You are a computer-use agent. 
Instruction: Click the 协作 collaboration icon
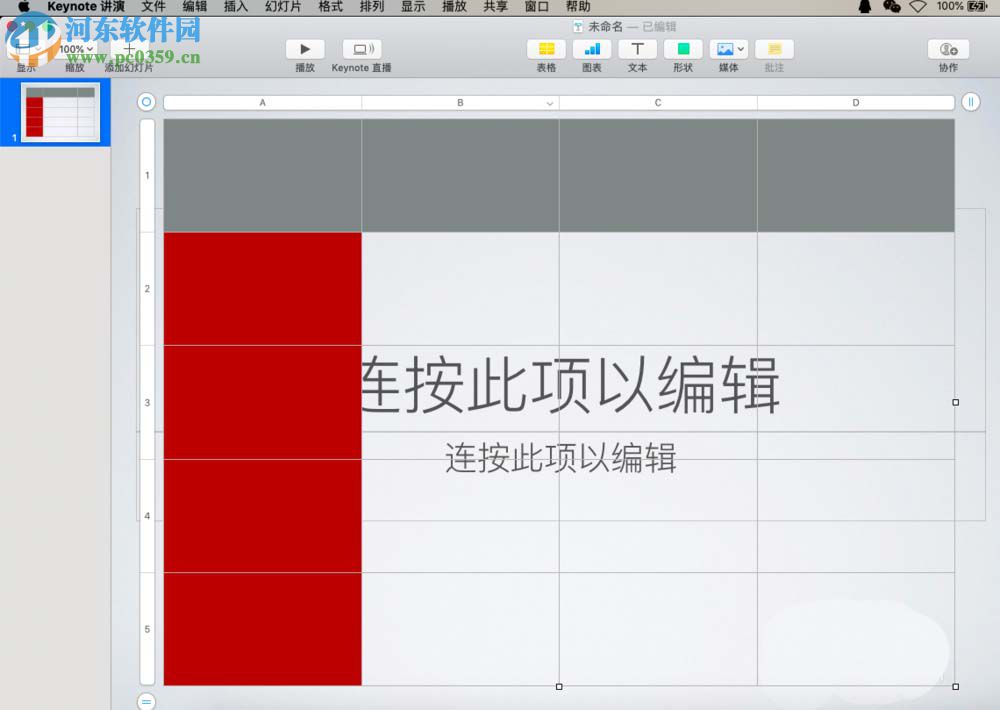point(948,48)
